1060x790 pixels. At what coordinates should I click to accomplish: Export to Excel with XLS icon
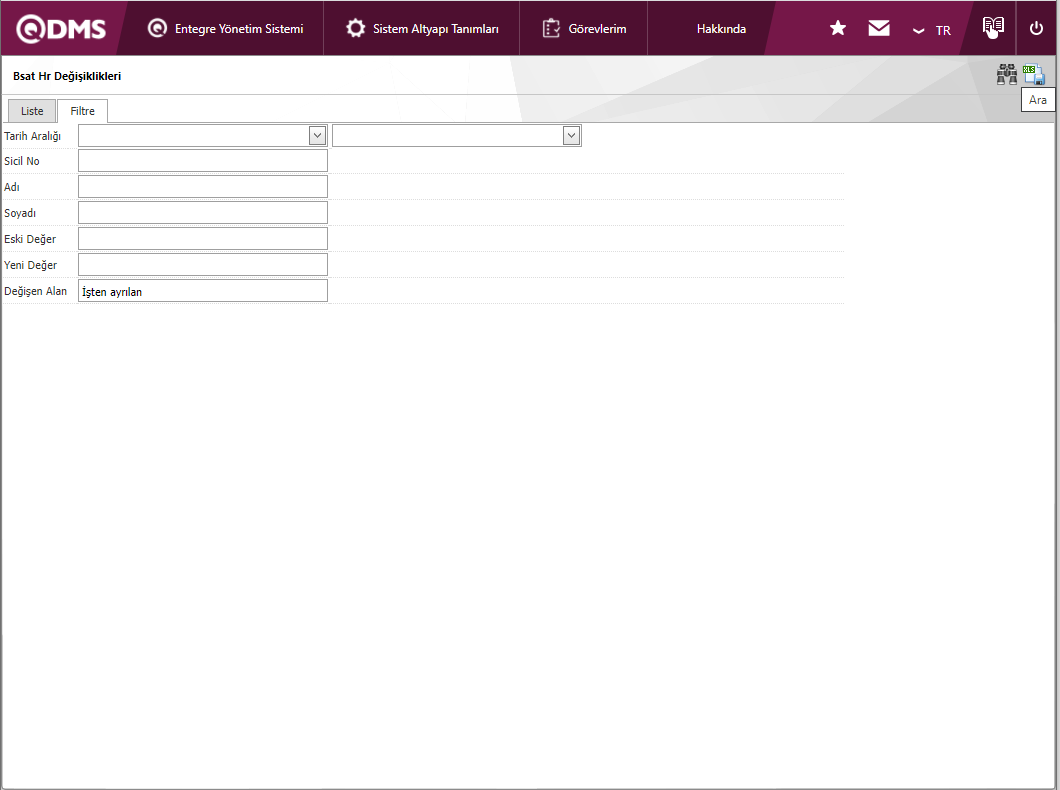coord(1034,74)
